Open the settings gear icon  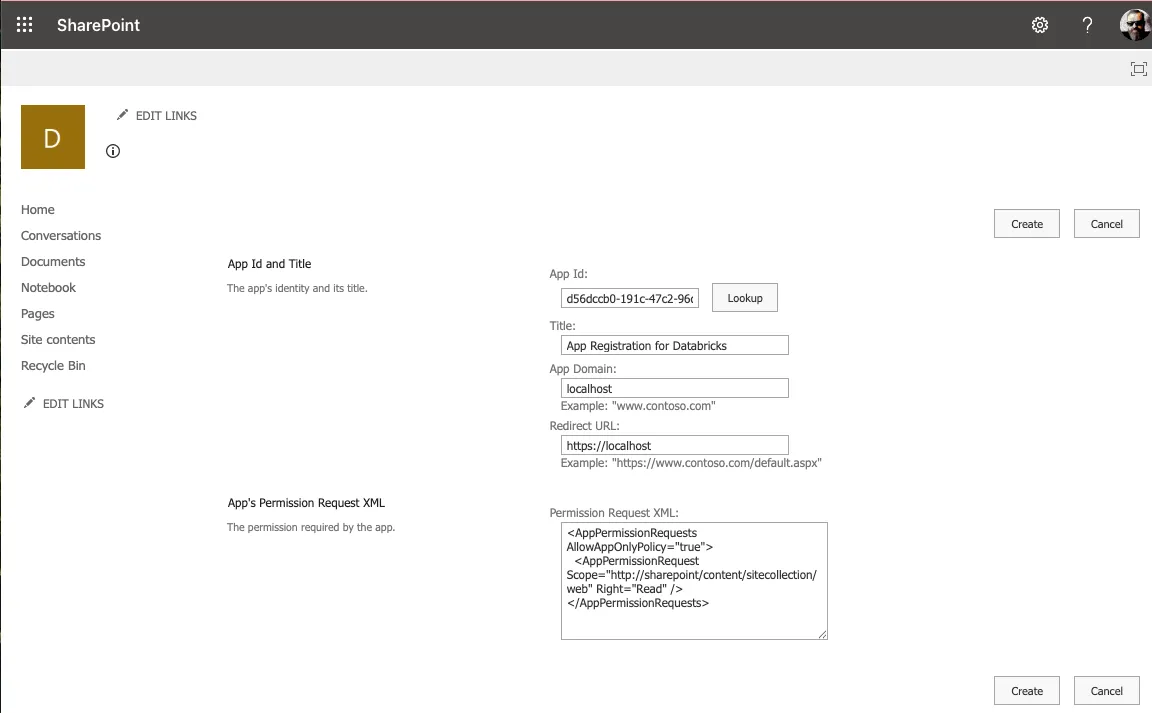(1040, 25)
